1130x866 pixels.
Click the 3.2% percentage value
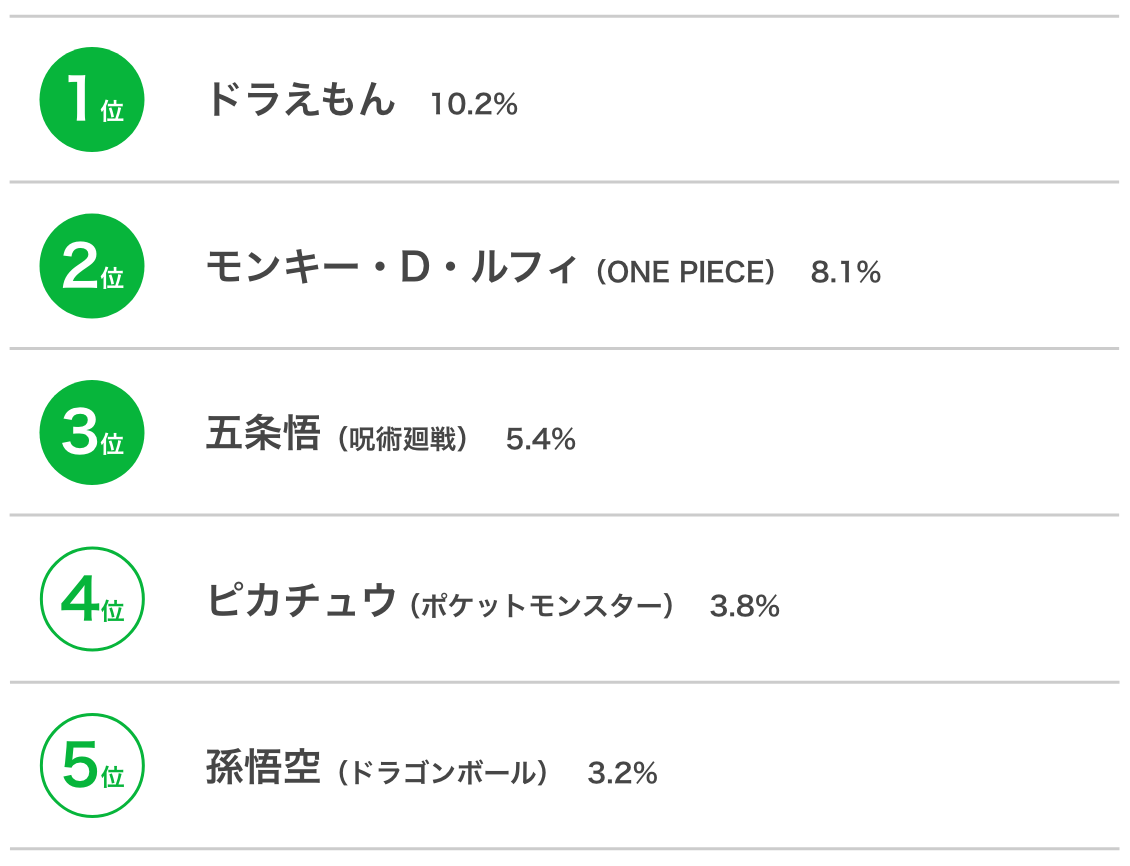click(x=622, y=773)
